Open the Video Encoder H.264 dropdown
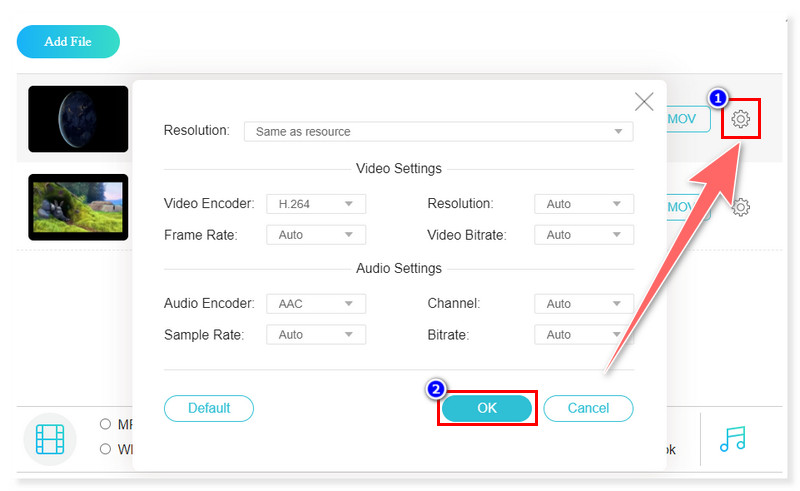Viewport: 800px width, 491px height. [x=316, y=204]
